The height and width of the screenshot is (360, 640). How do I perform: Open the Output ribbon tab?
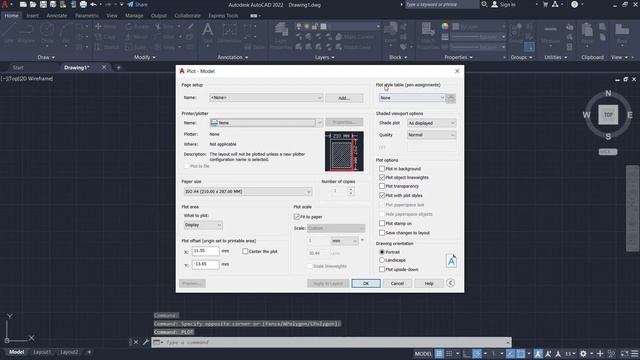coord(159,16)
